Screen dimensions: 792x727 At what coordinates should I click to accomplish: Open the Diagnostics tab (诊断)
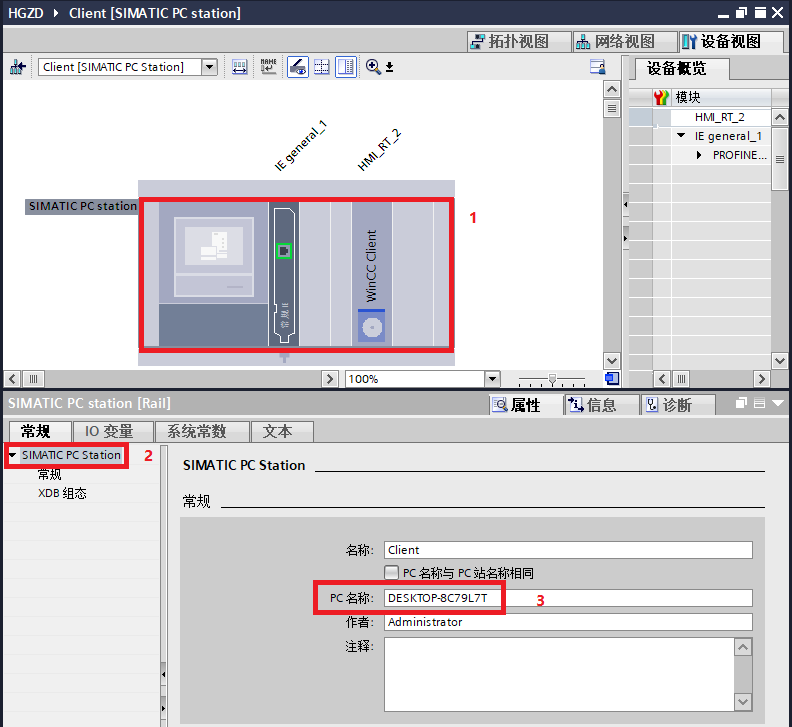click(x=677, y=405)
